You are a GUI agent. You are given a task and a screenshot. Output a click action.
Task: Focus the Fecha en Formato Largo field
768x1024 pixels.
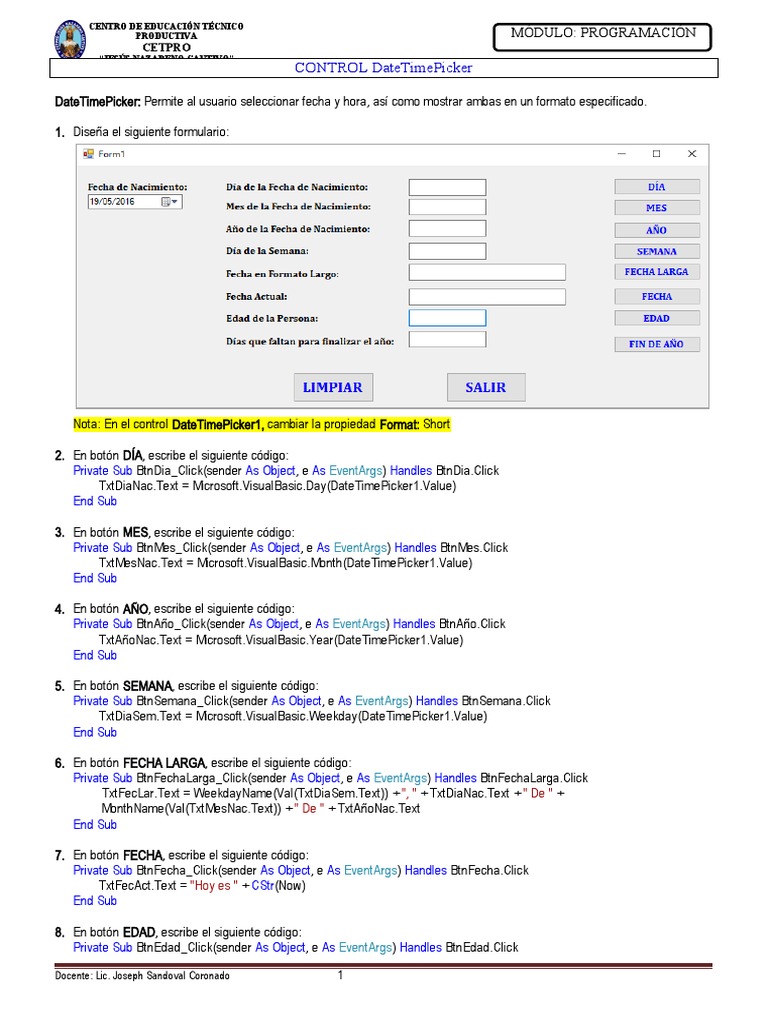click(x=487, y=272)
